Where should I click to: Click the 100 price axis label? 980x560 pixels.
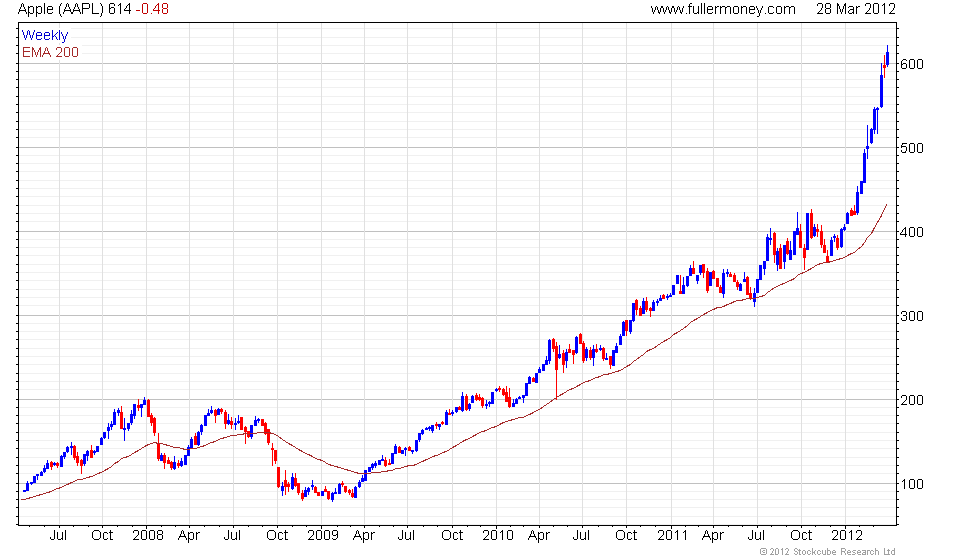pos(911,484)
